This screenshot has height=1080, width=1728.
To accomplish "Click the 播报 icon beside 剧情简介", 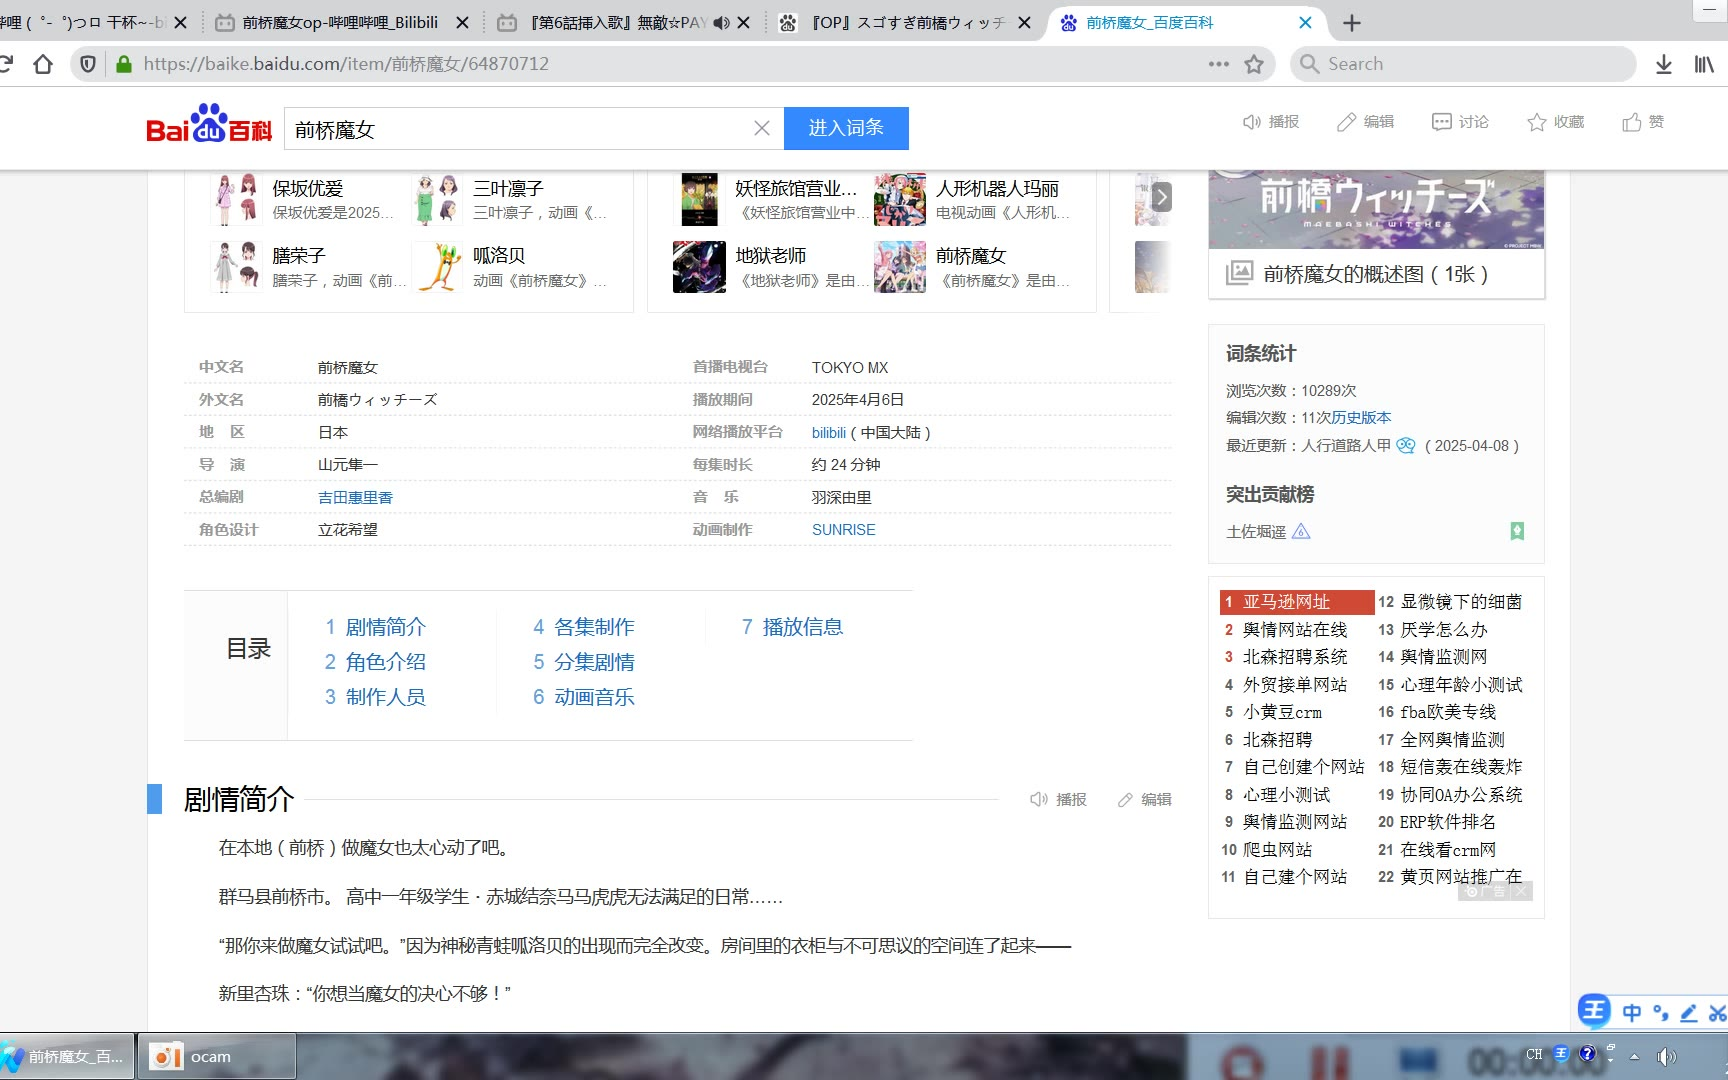I will click(1039, 799).
